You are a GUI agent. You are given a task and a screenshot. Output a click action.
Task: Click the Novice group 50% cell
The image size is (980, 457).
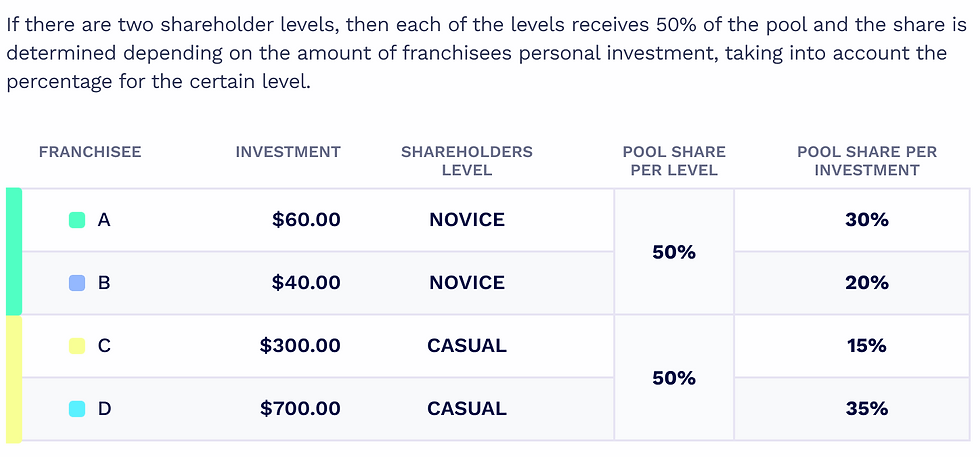pos(674,252)
